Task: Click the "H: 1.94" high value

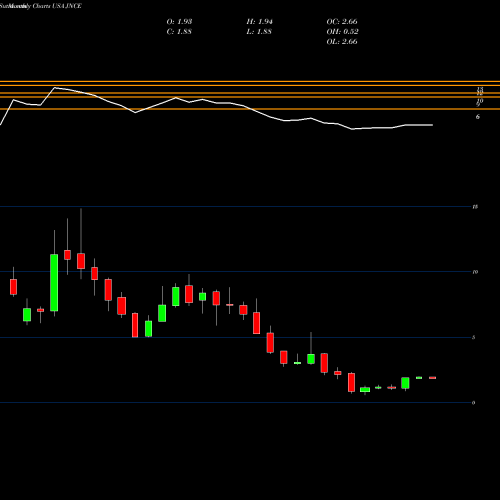Action: coord(260,22)
